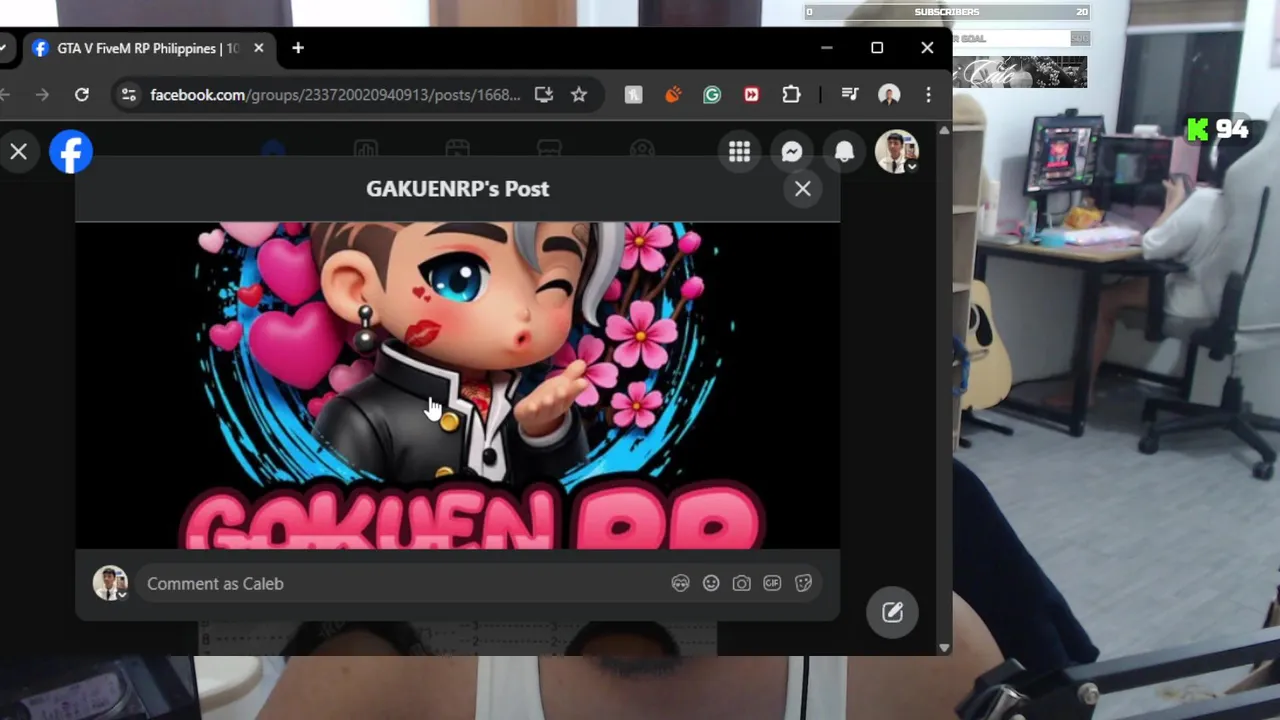
Task: Insert an avatar sticker in comment
Action: click(680, 583)
